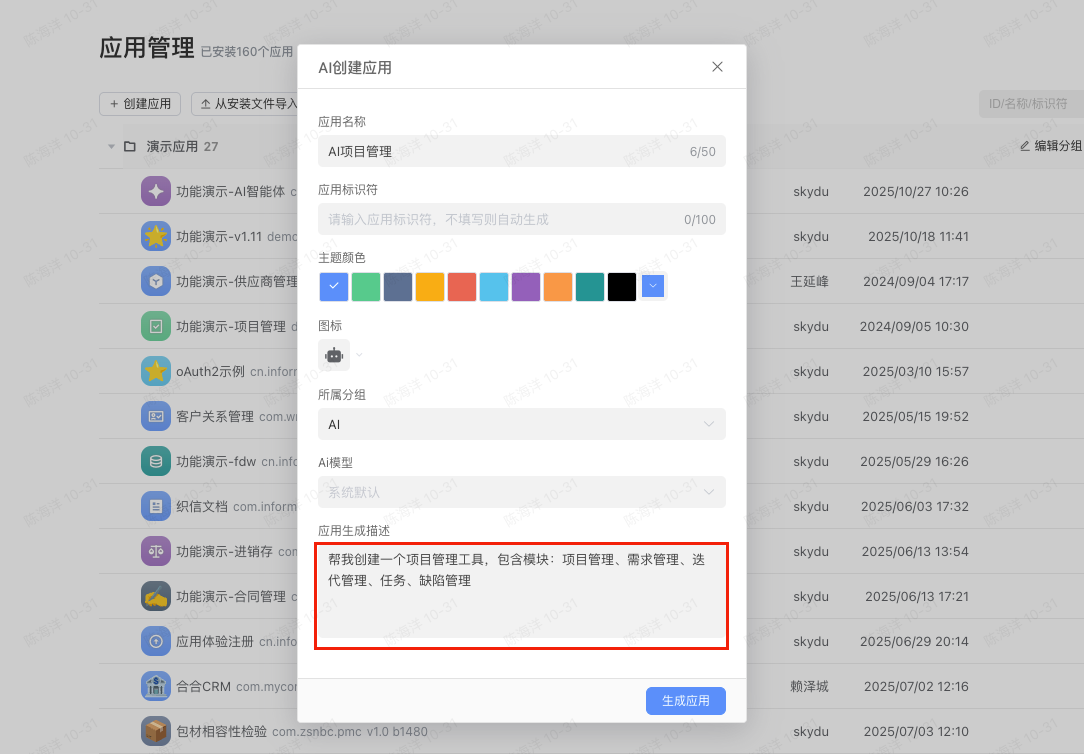The width and height of the screenshot is (1084, 754).
Task: Click the 织信文档 document icon
Action: [x=156, y=506]
